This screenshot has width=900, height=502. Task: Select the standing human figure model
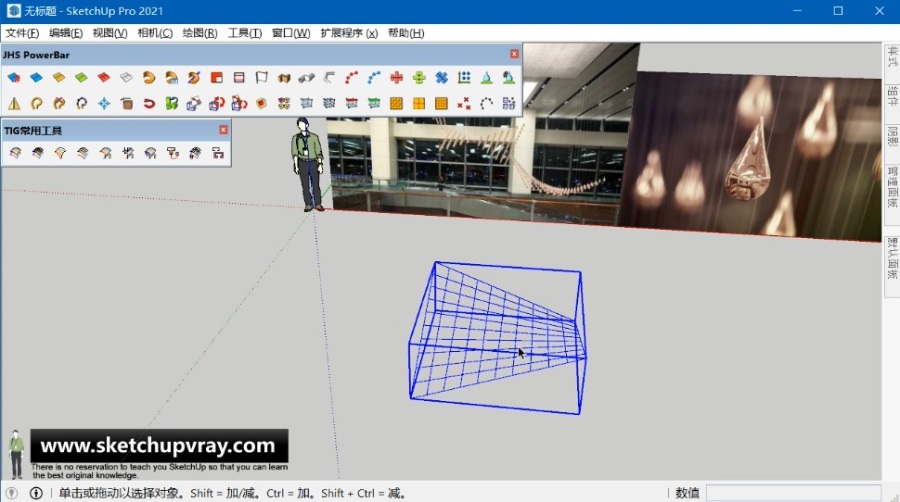pyautogui.click(x=307, y=165)
